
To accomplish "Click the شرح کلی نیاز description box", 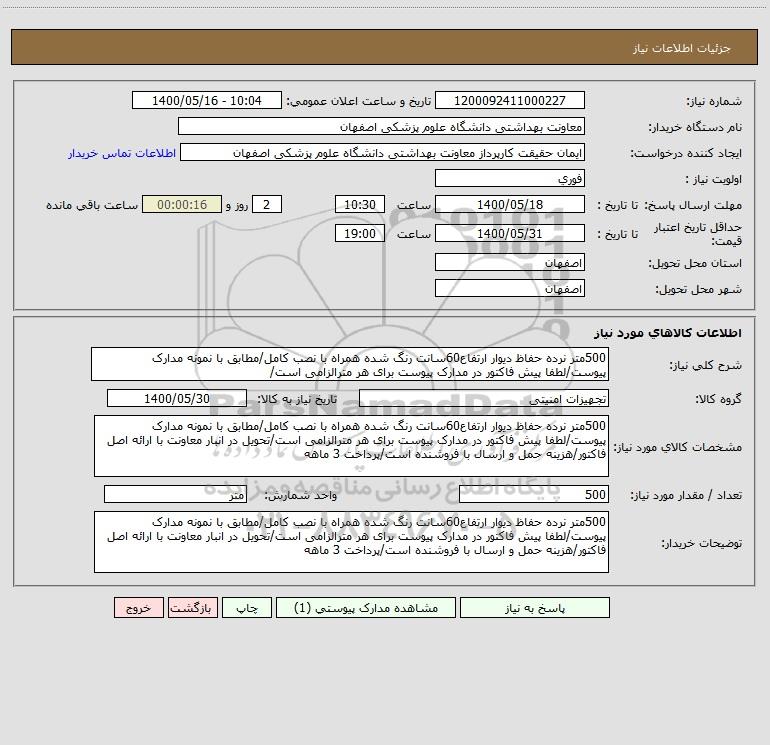I will tap(350, 364).
